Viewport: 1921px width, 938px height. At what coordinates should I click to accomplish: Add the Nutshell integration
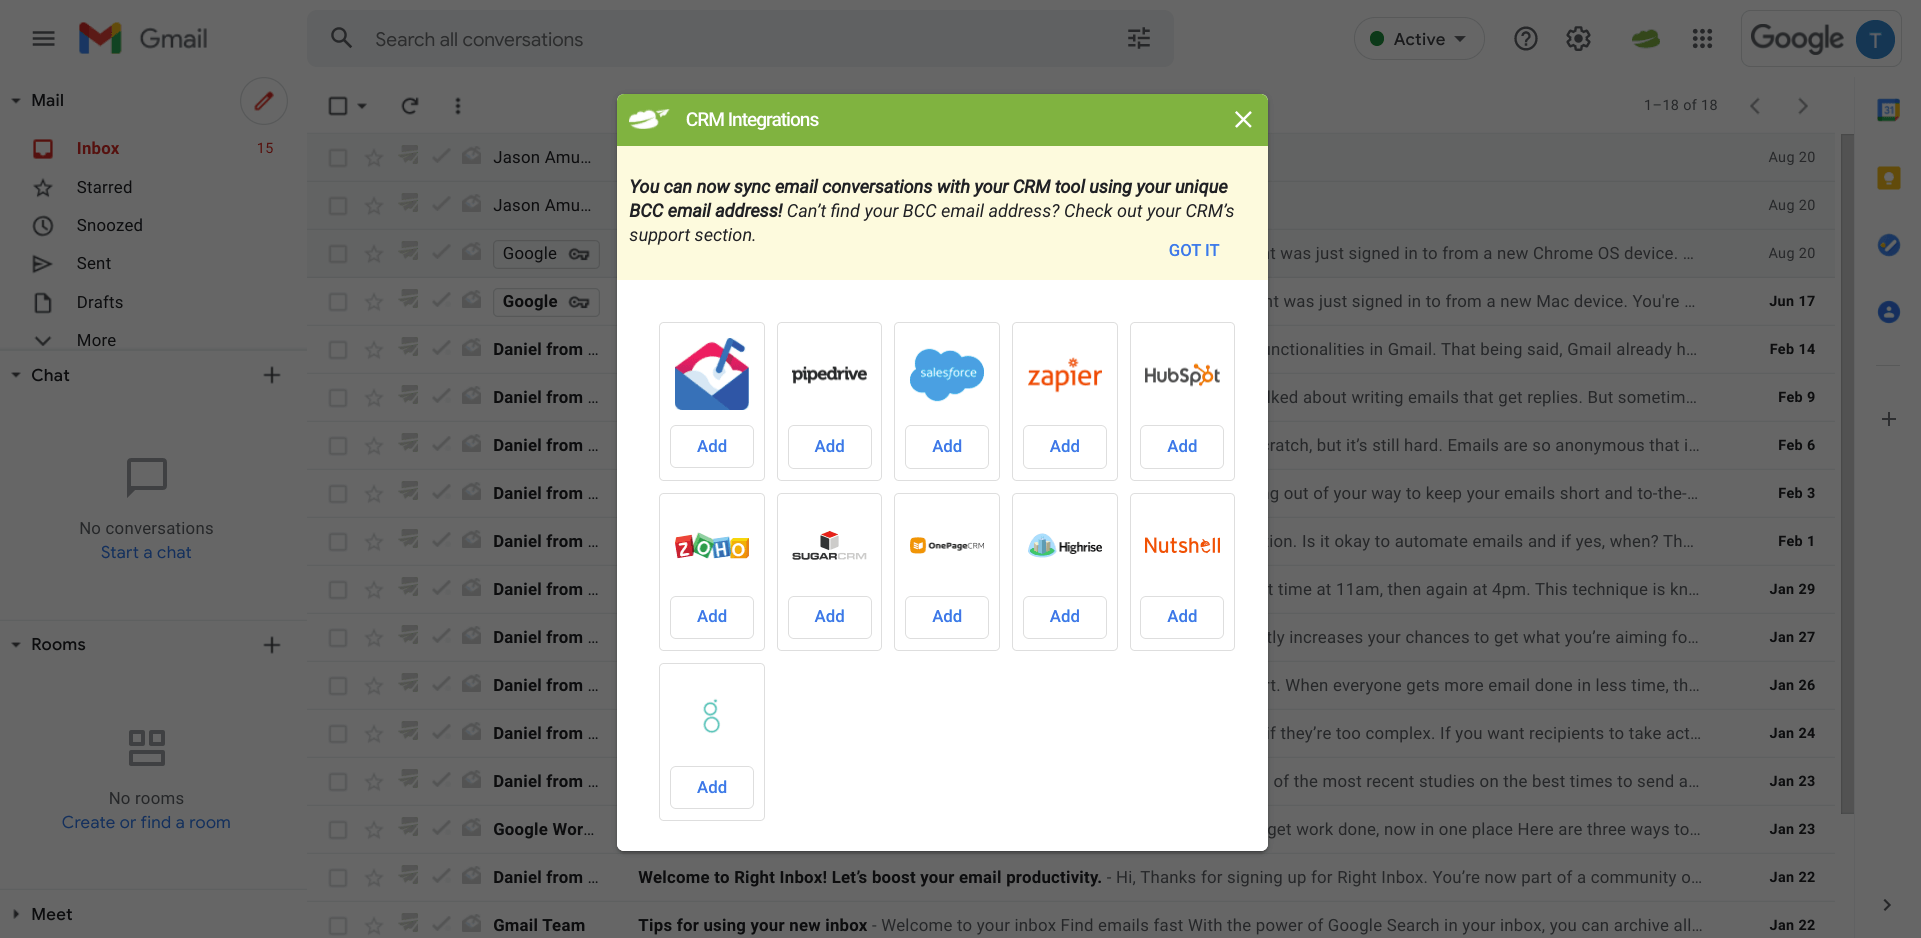(1182, 616)
